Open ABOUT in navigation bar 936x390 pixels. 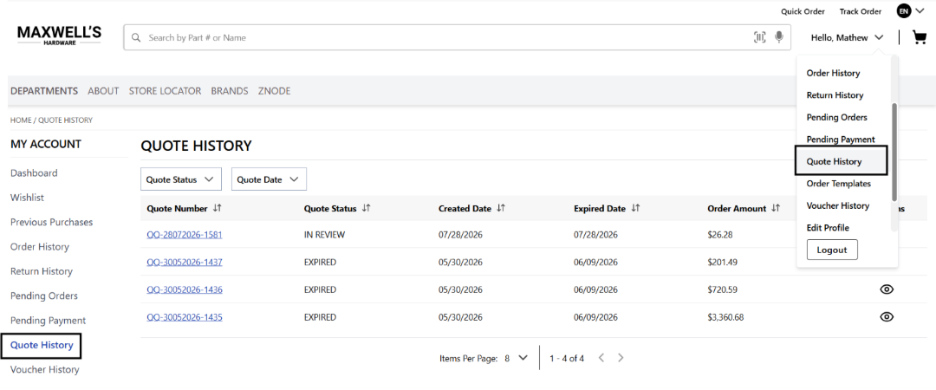click(x=103, y=91)
